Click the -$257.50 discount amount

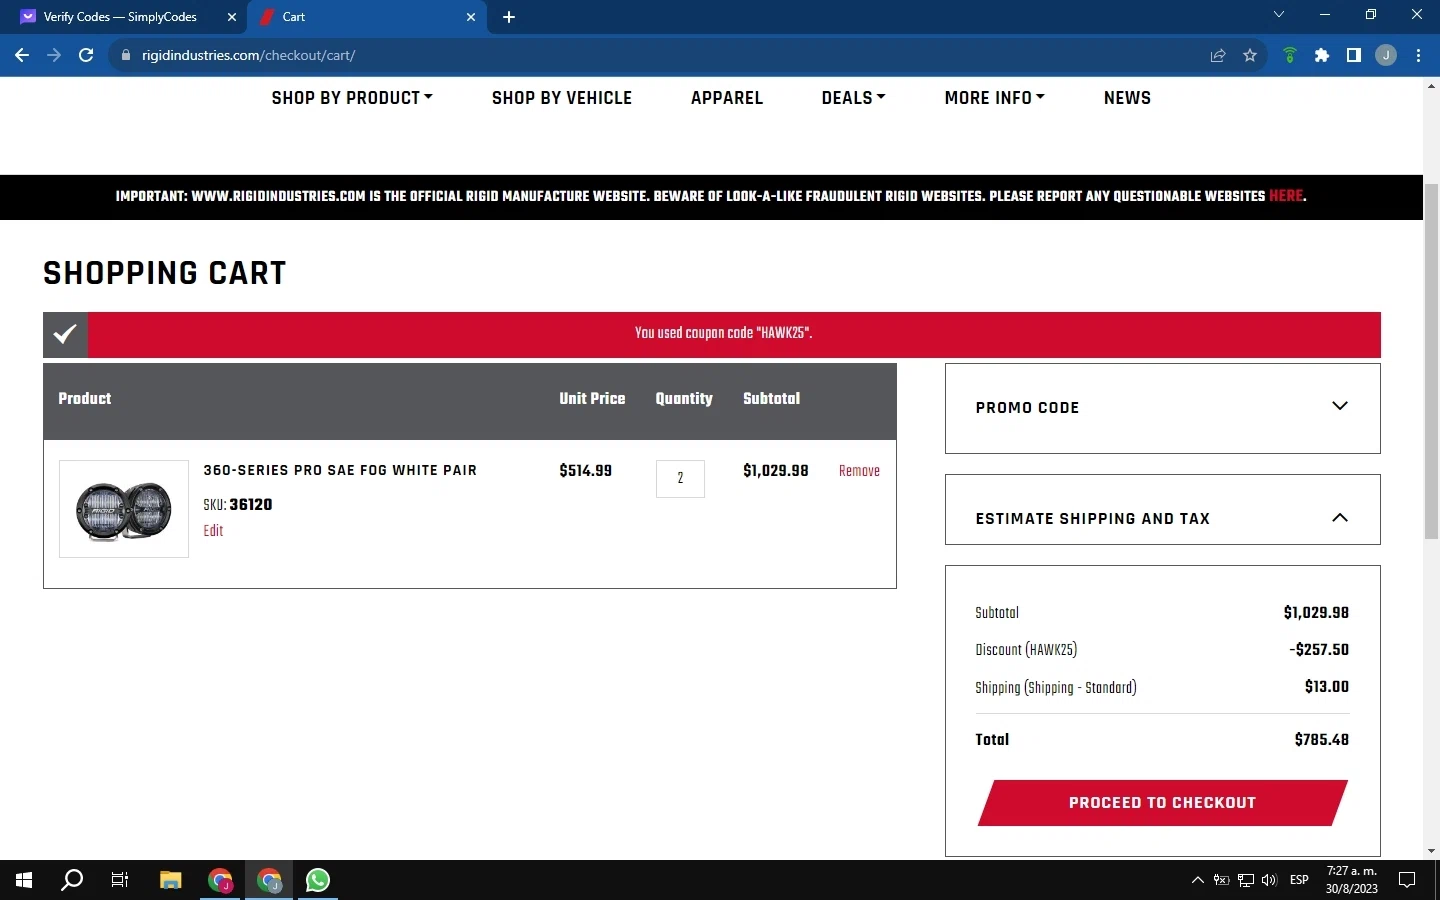(x=1319, y=650)
